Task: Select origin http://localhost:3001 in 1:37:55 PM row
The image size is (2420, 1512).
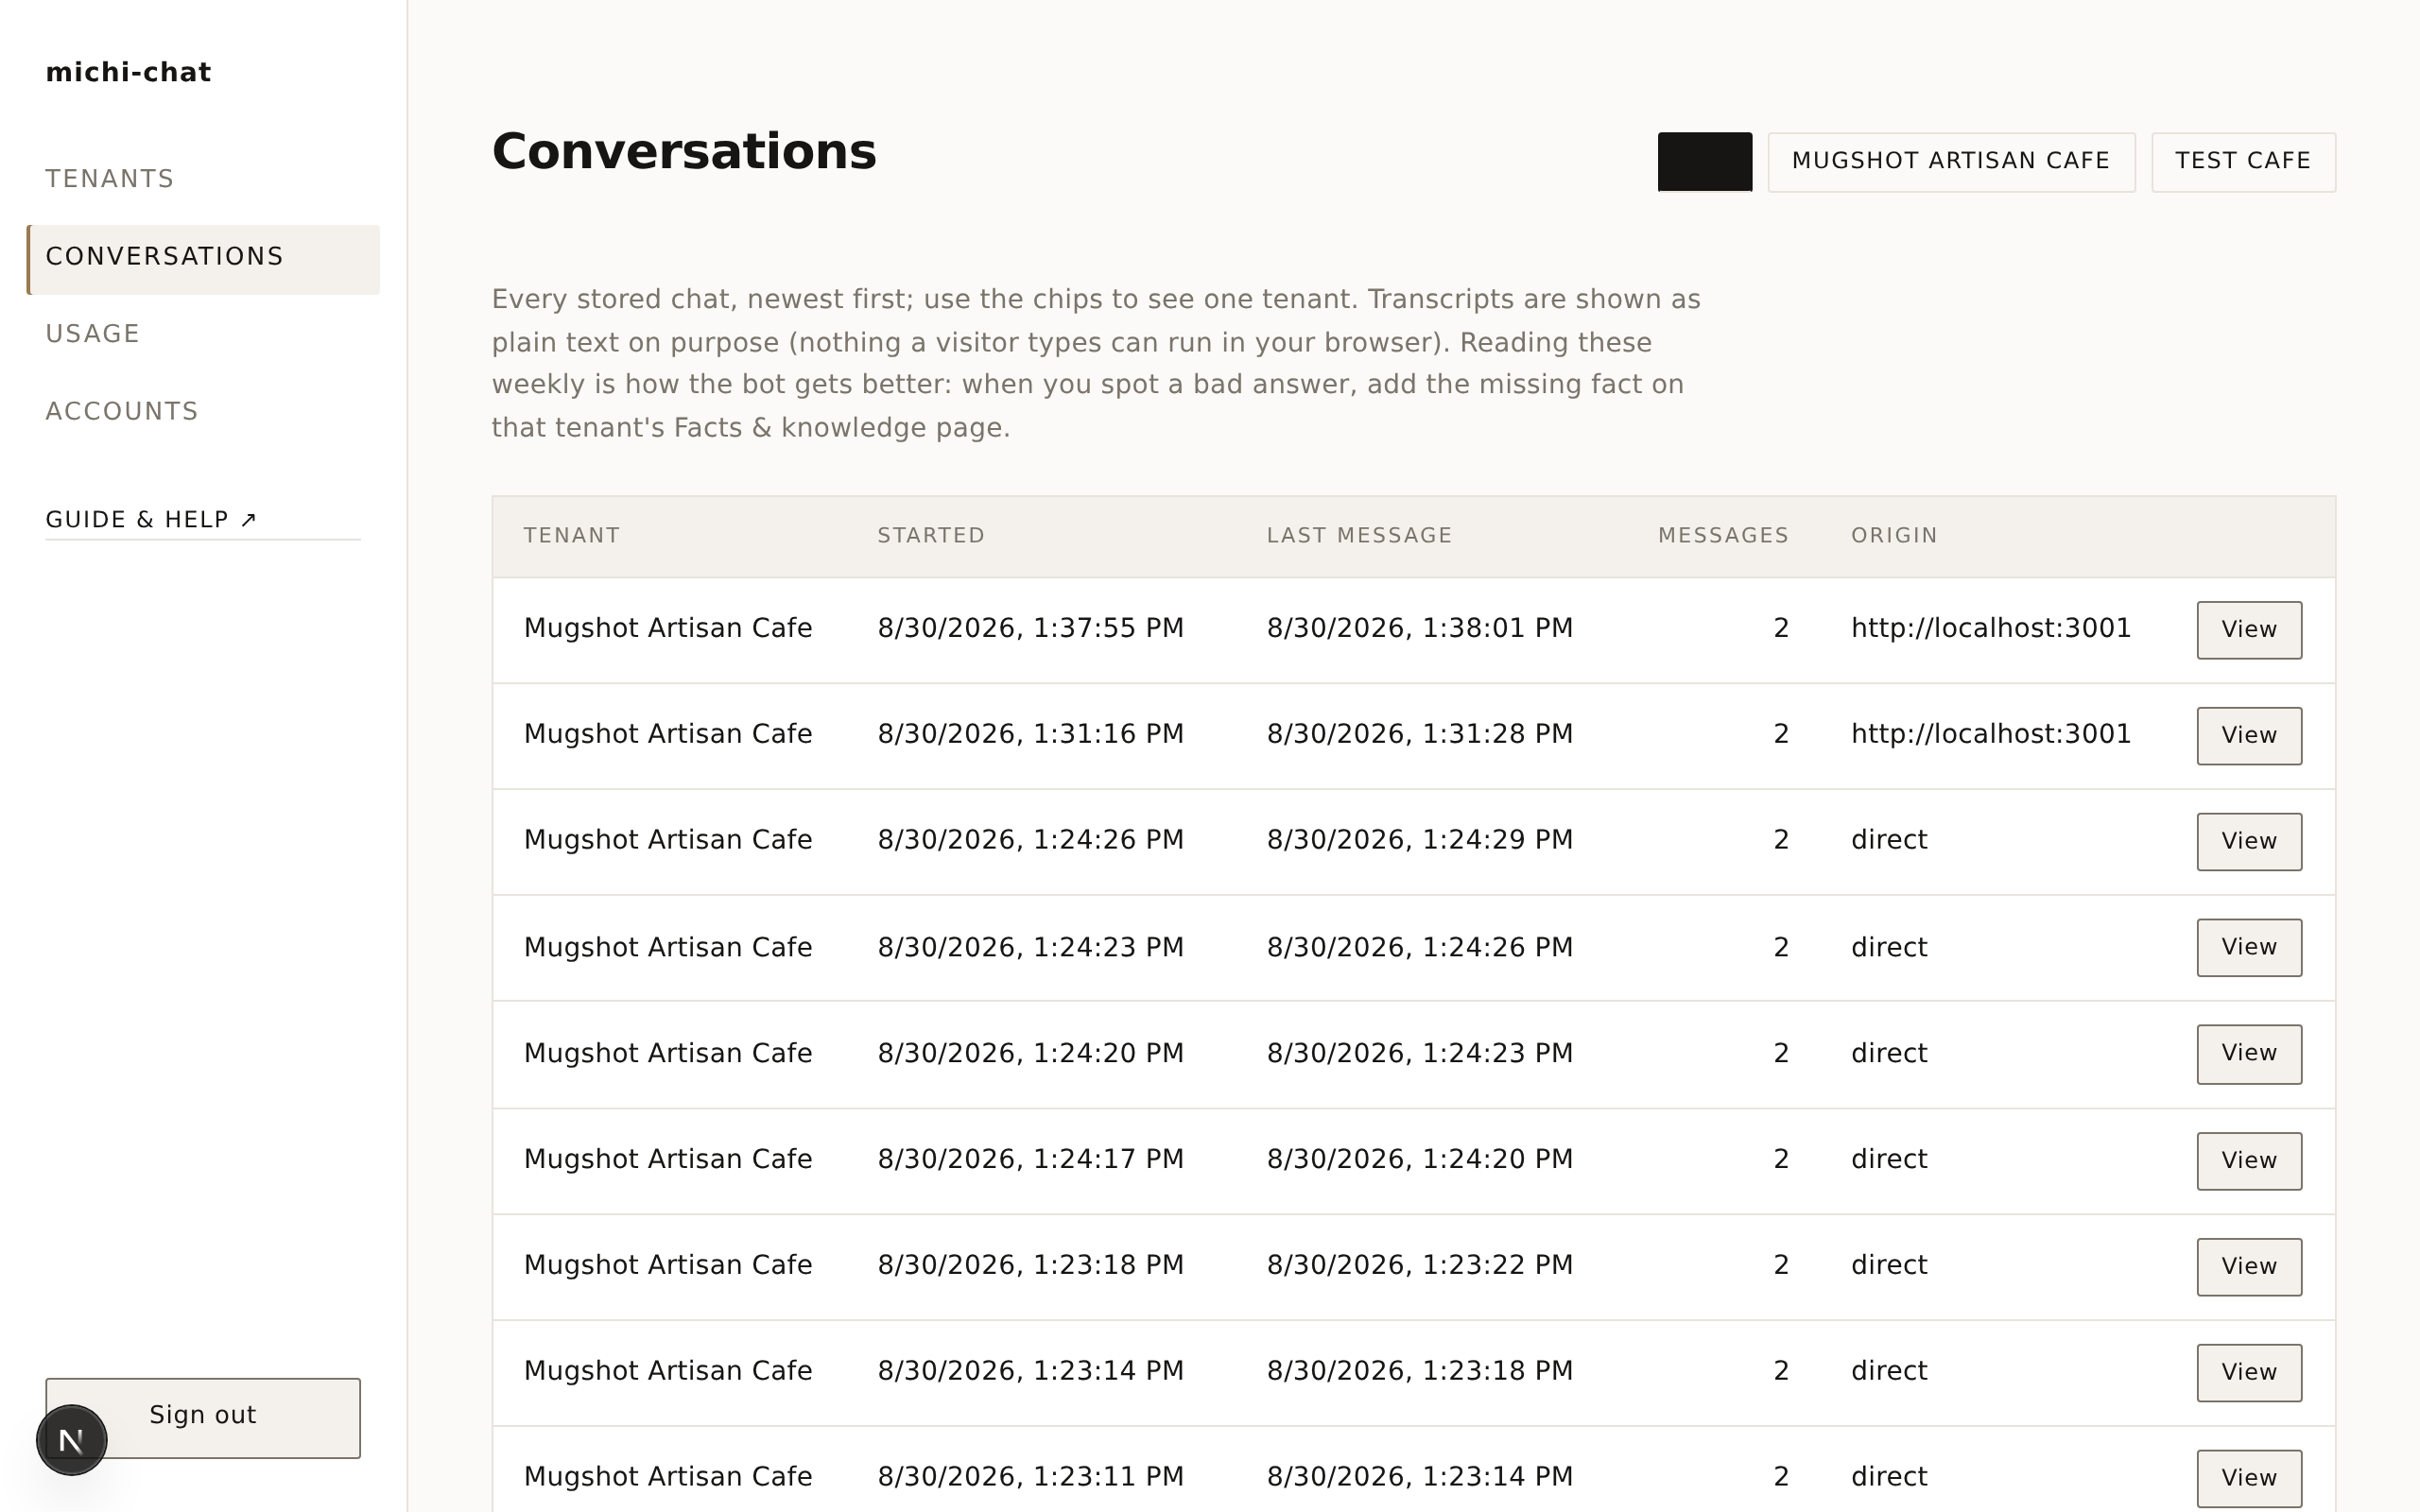Action: 1990,628
